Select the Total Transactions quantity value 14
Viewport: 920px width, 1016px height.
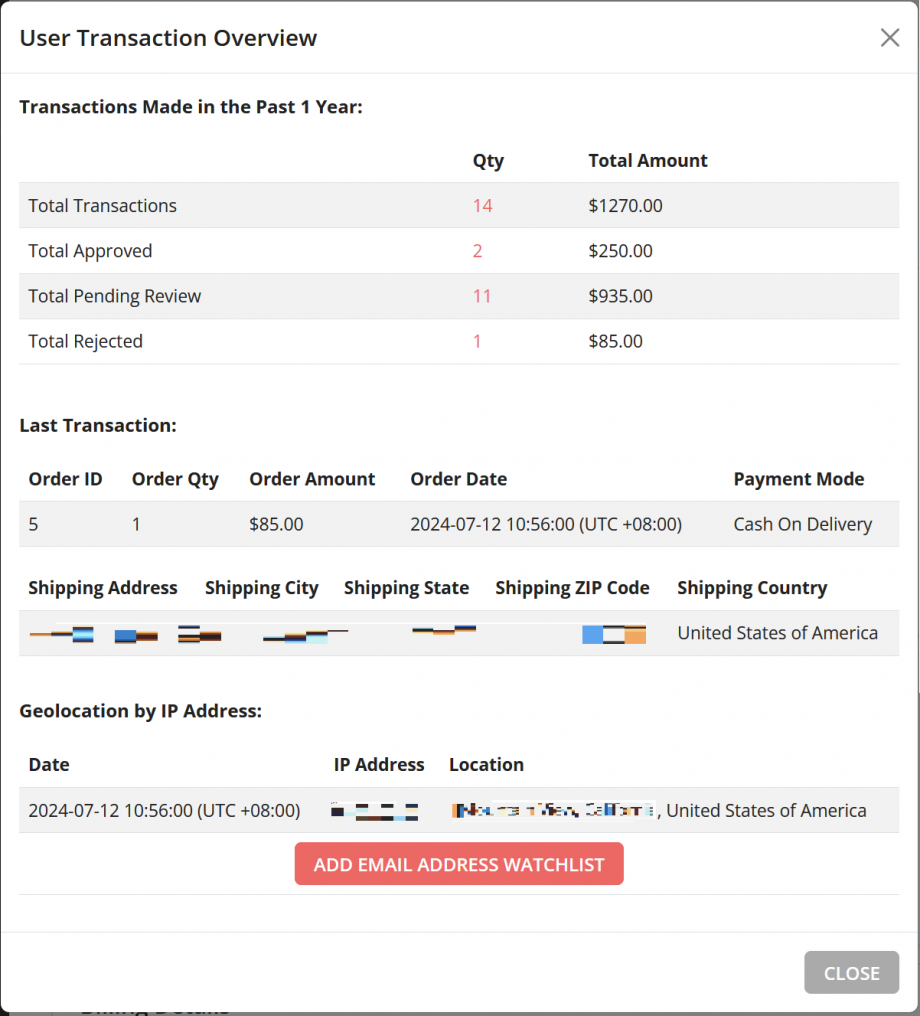point(482,206)
